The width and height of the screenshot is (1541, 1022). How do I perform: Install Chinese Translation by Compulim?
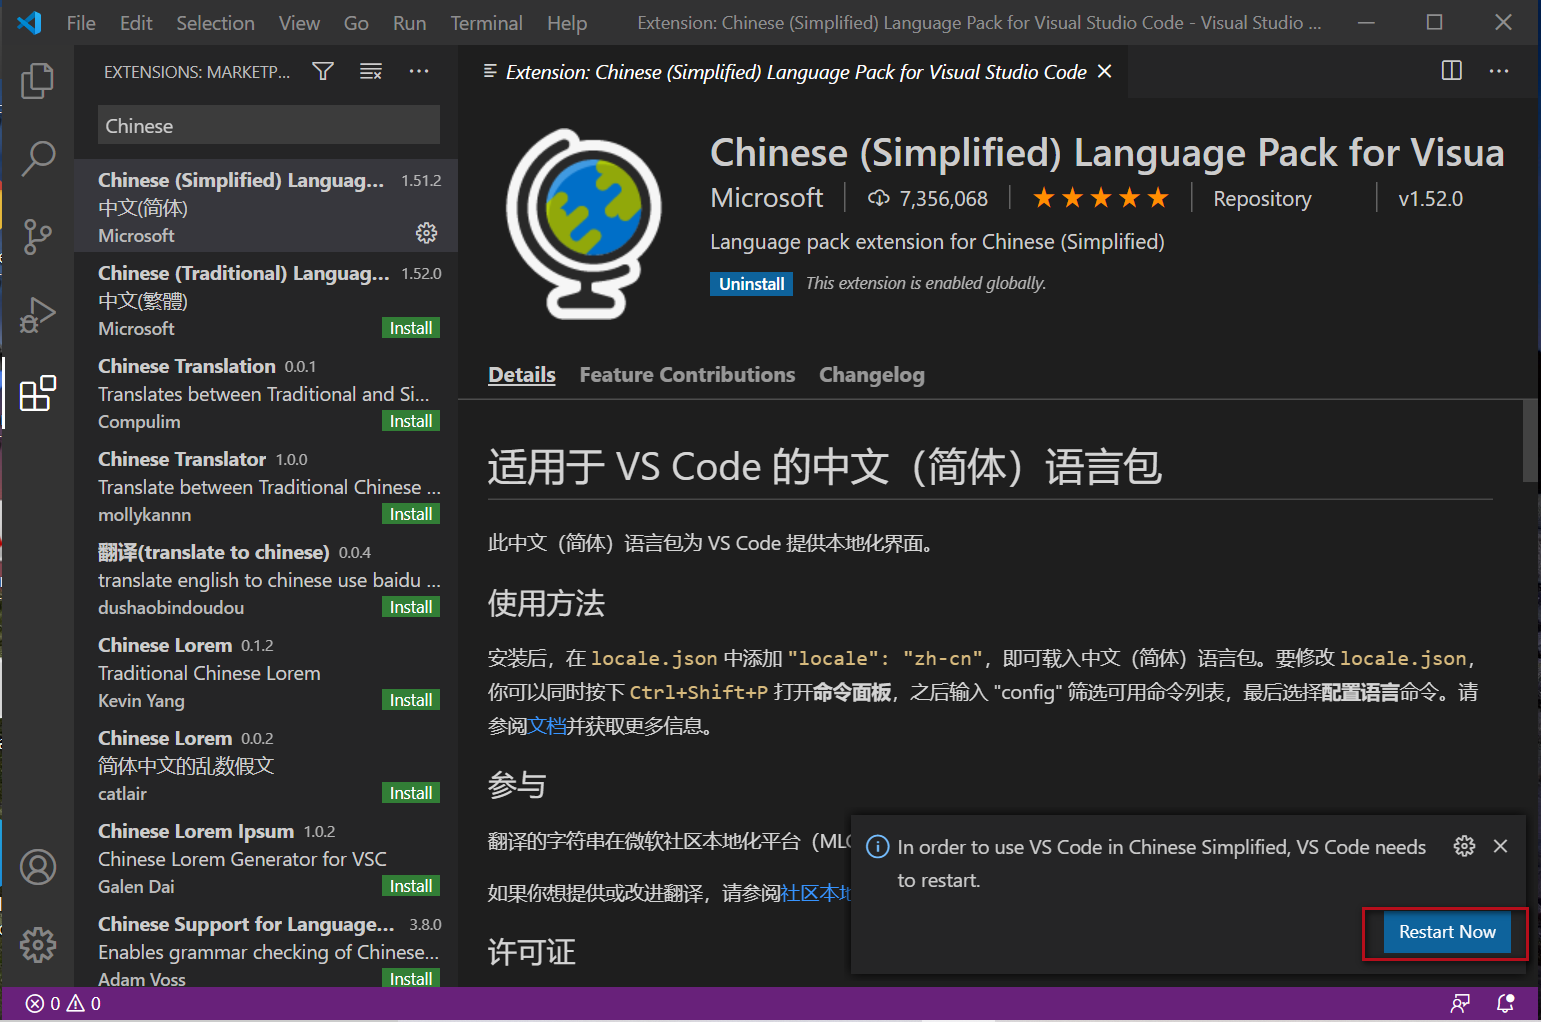click(x=411, y=421)
